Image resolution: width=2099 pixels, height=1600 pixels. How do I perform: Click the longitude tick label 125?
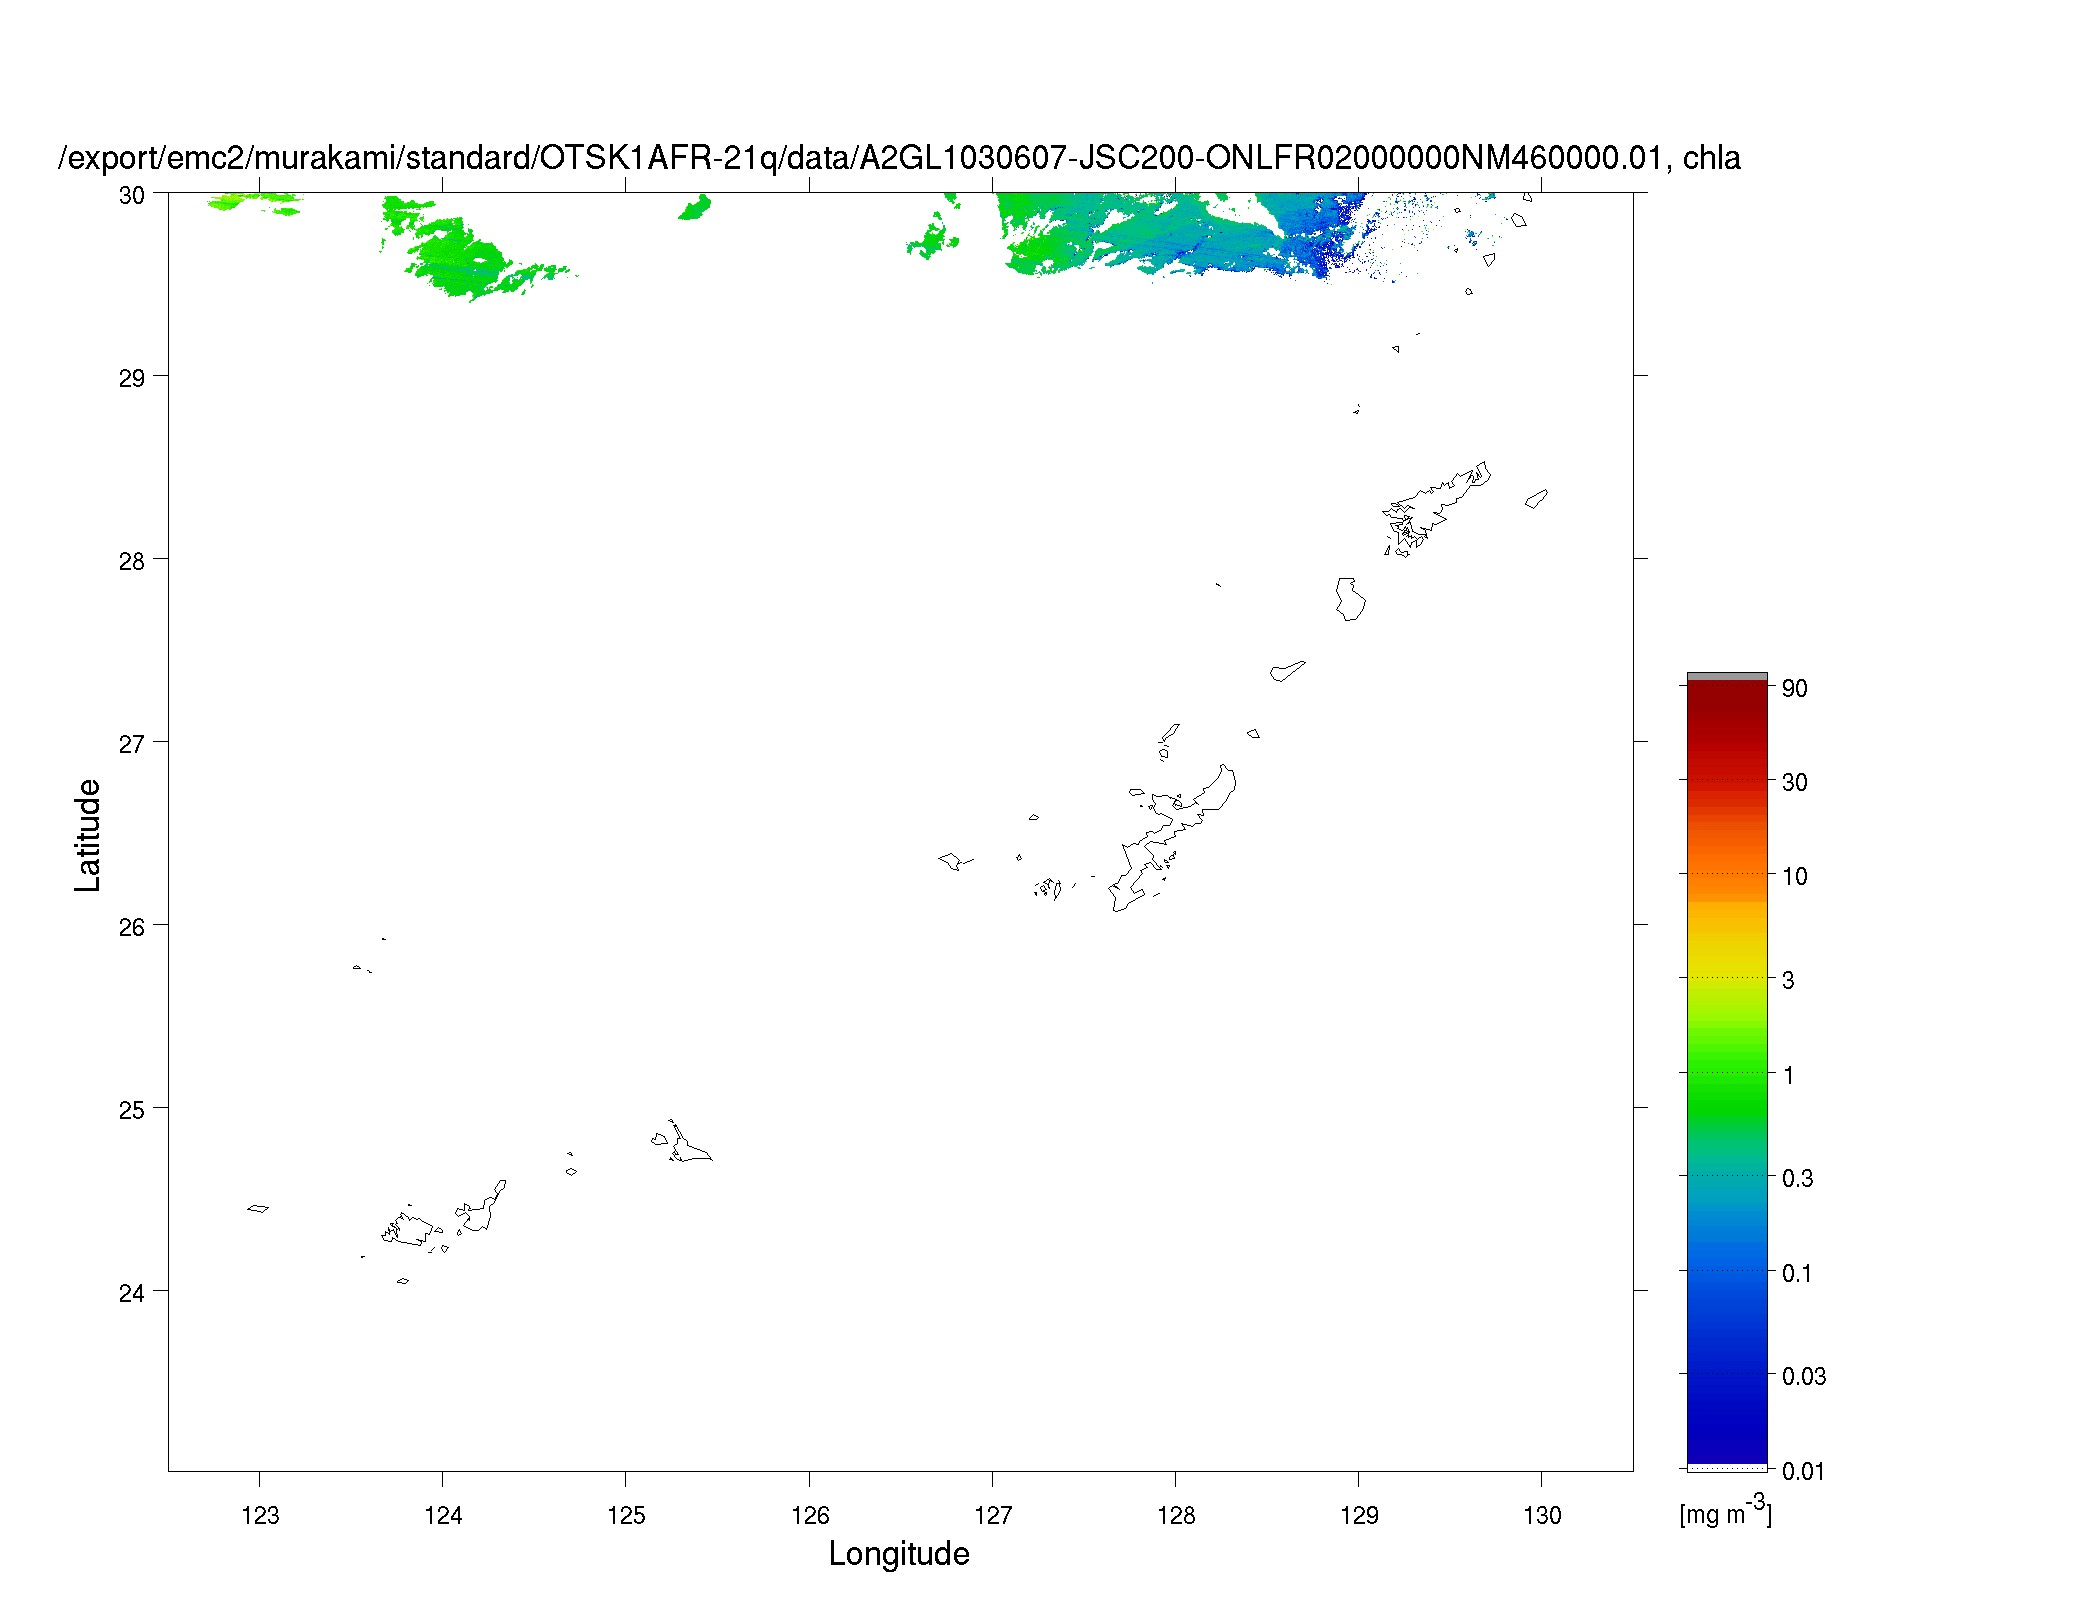(626, 1516)
